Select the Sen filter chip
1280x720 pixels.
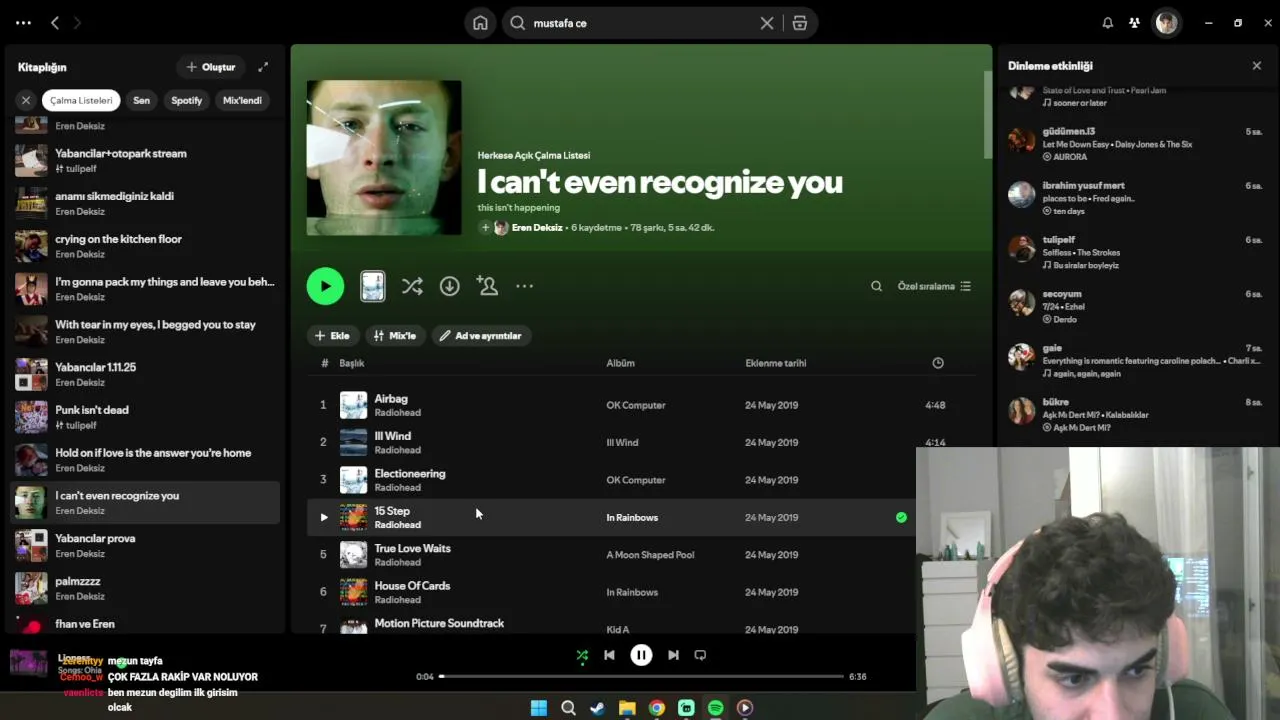(142, 100)
